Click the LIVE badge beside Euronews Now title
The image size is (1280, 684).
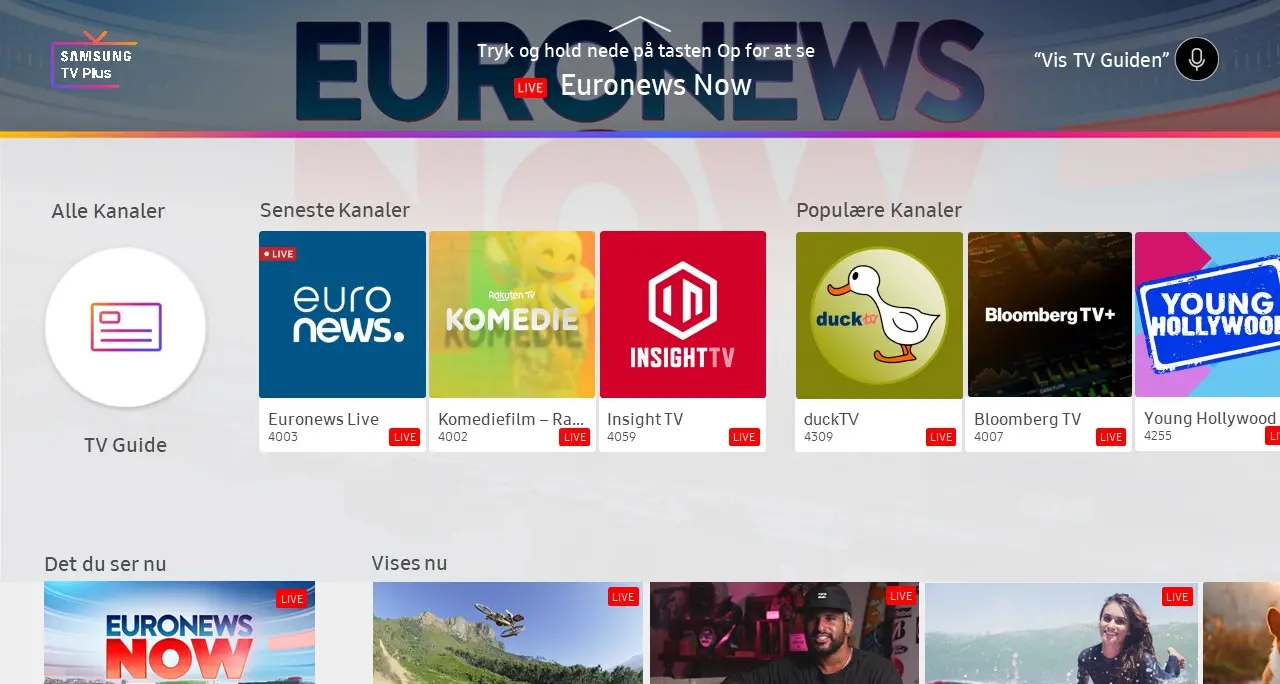coord(530,88)
